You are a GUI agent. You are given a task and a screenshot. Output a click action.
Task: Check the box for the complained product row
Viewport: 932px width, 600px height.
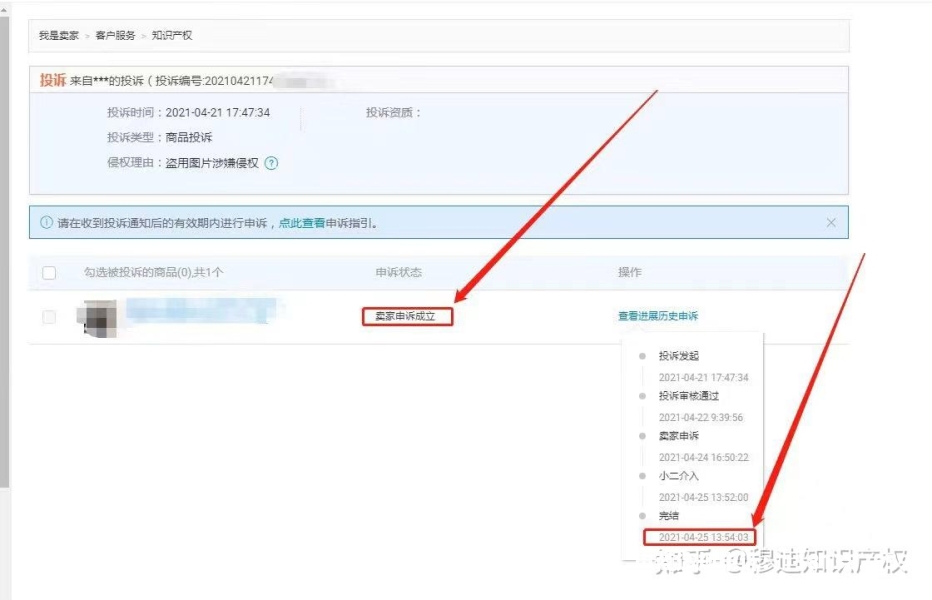click(x=49, y=317)
